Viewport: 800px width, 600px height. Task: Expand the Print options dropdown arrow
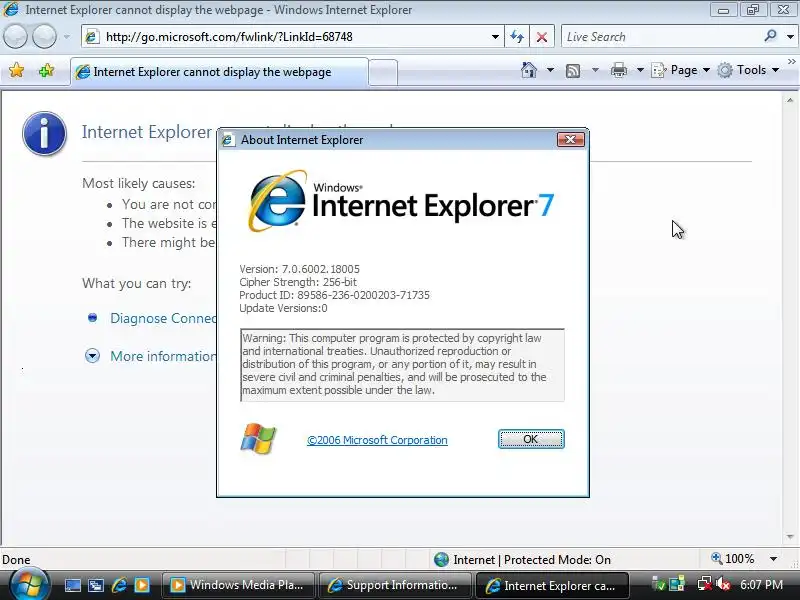tap(640, 70)
